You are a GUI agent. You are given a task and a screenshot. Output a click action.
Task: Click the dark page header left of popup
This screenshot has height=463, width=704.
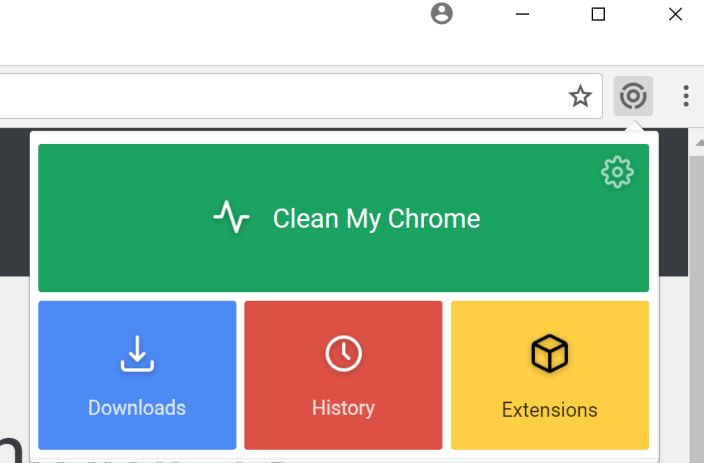pyautogui.click(x=14, y=200)
